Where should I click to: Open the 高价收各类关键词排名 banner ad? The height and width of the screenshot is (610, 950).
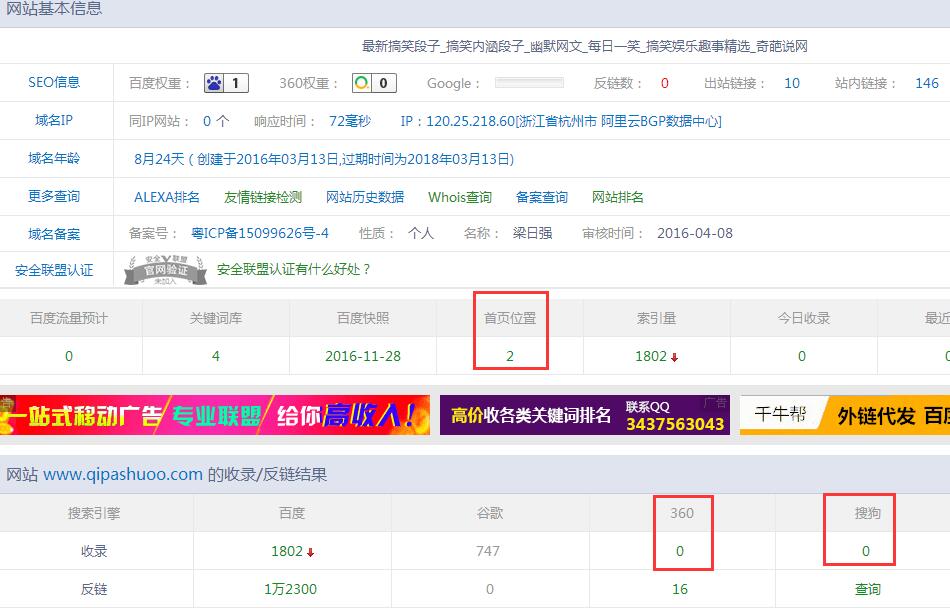tap(585, 415)
